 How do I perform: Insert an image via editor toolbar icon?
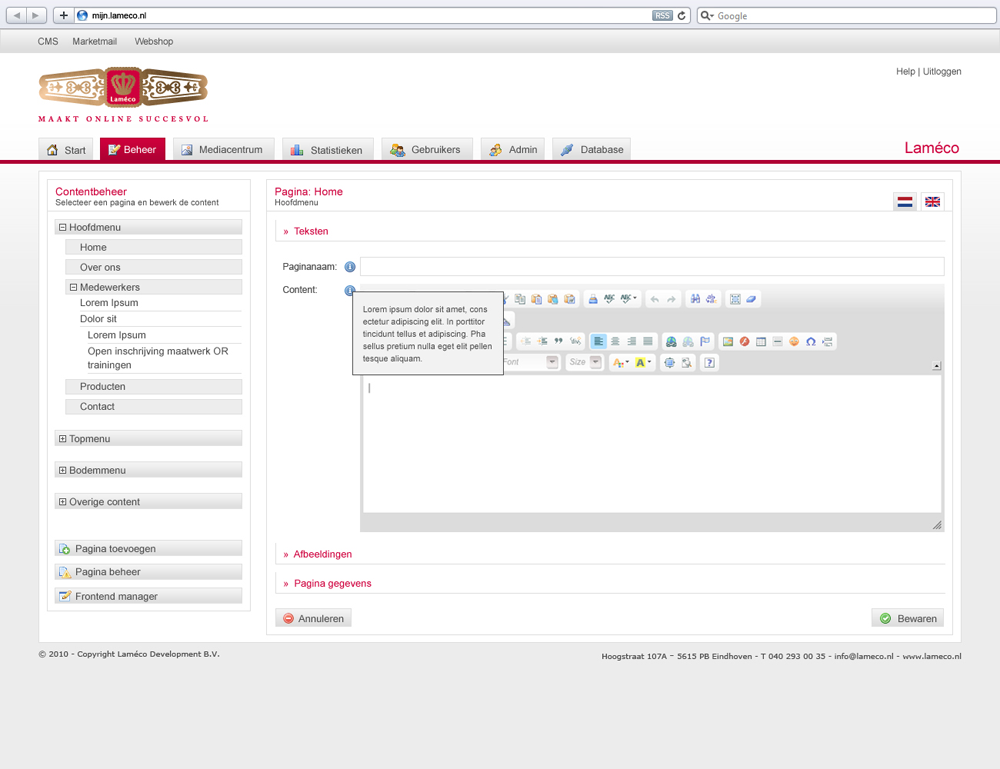coord(728,341)
